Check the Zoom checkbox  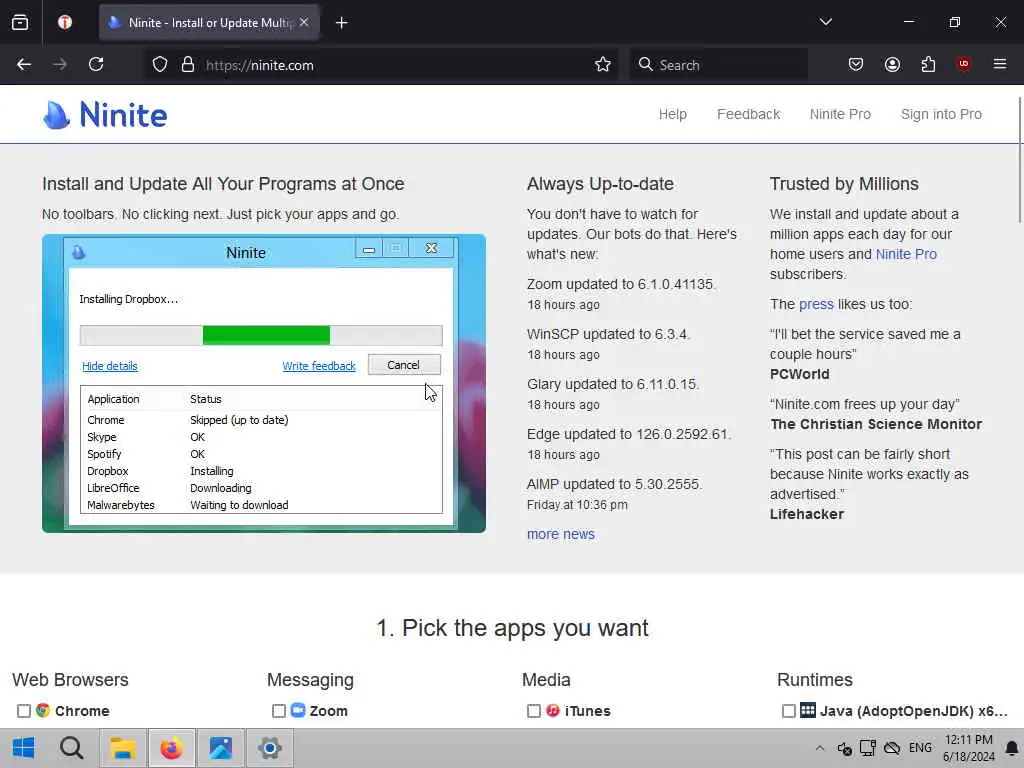(279, 711)
